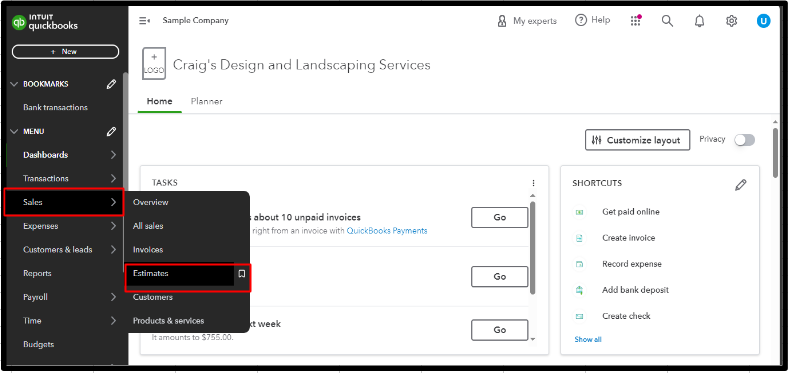Collapse the MENU section
Image resolution: width=788 pixels, height=373 pixels.
(14, 132)
